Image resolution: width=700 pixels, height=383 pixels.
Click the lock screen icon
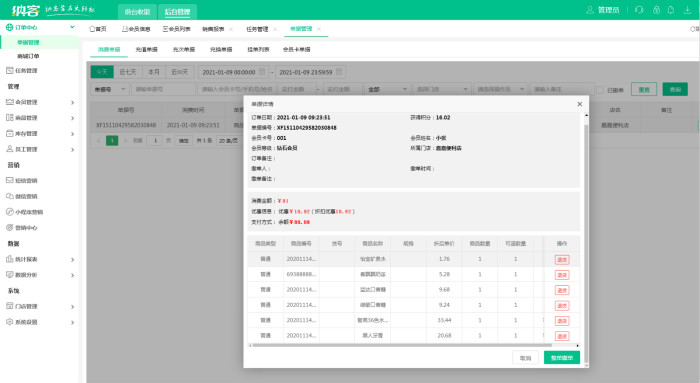(x=656, y=10)
